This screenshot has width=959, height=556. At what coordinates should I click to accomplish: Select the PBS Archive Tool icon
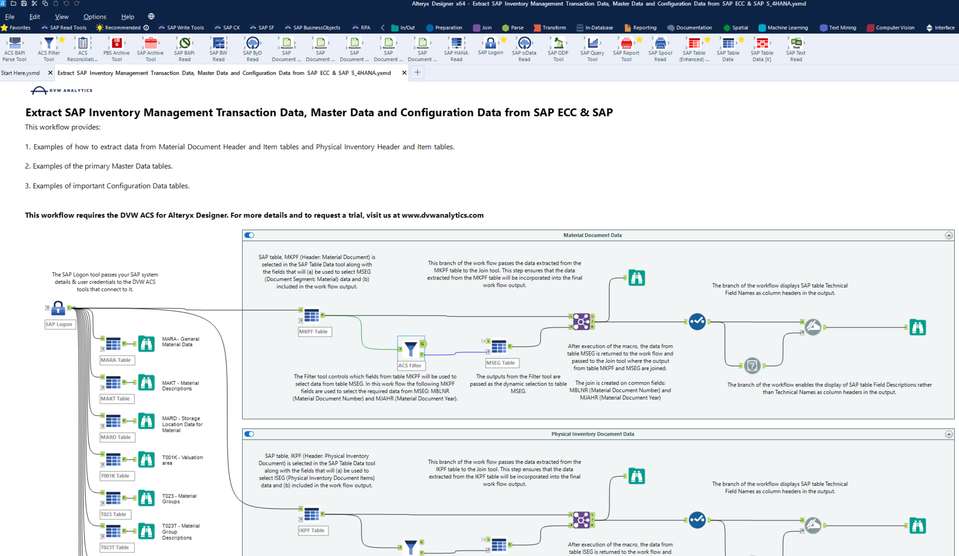116,43
